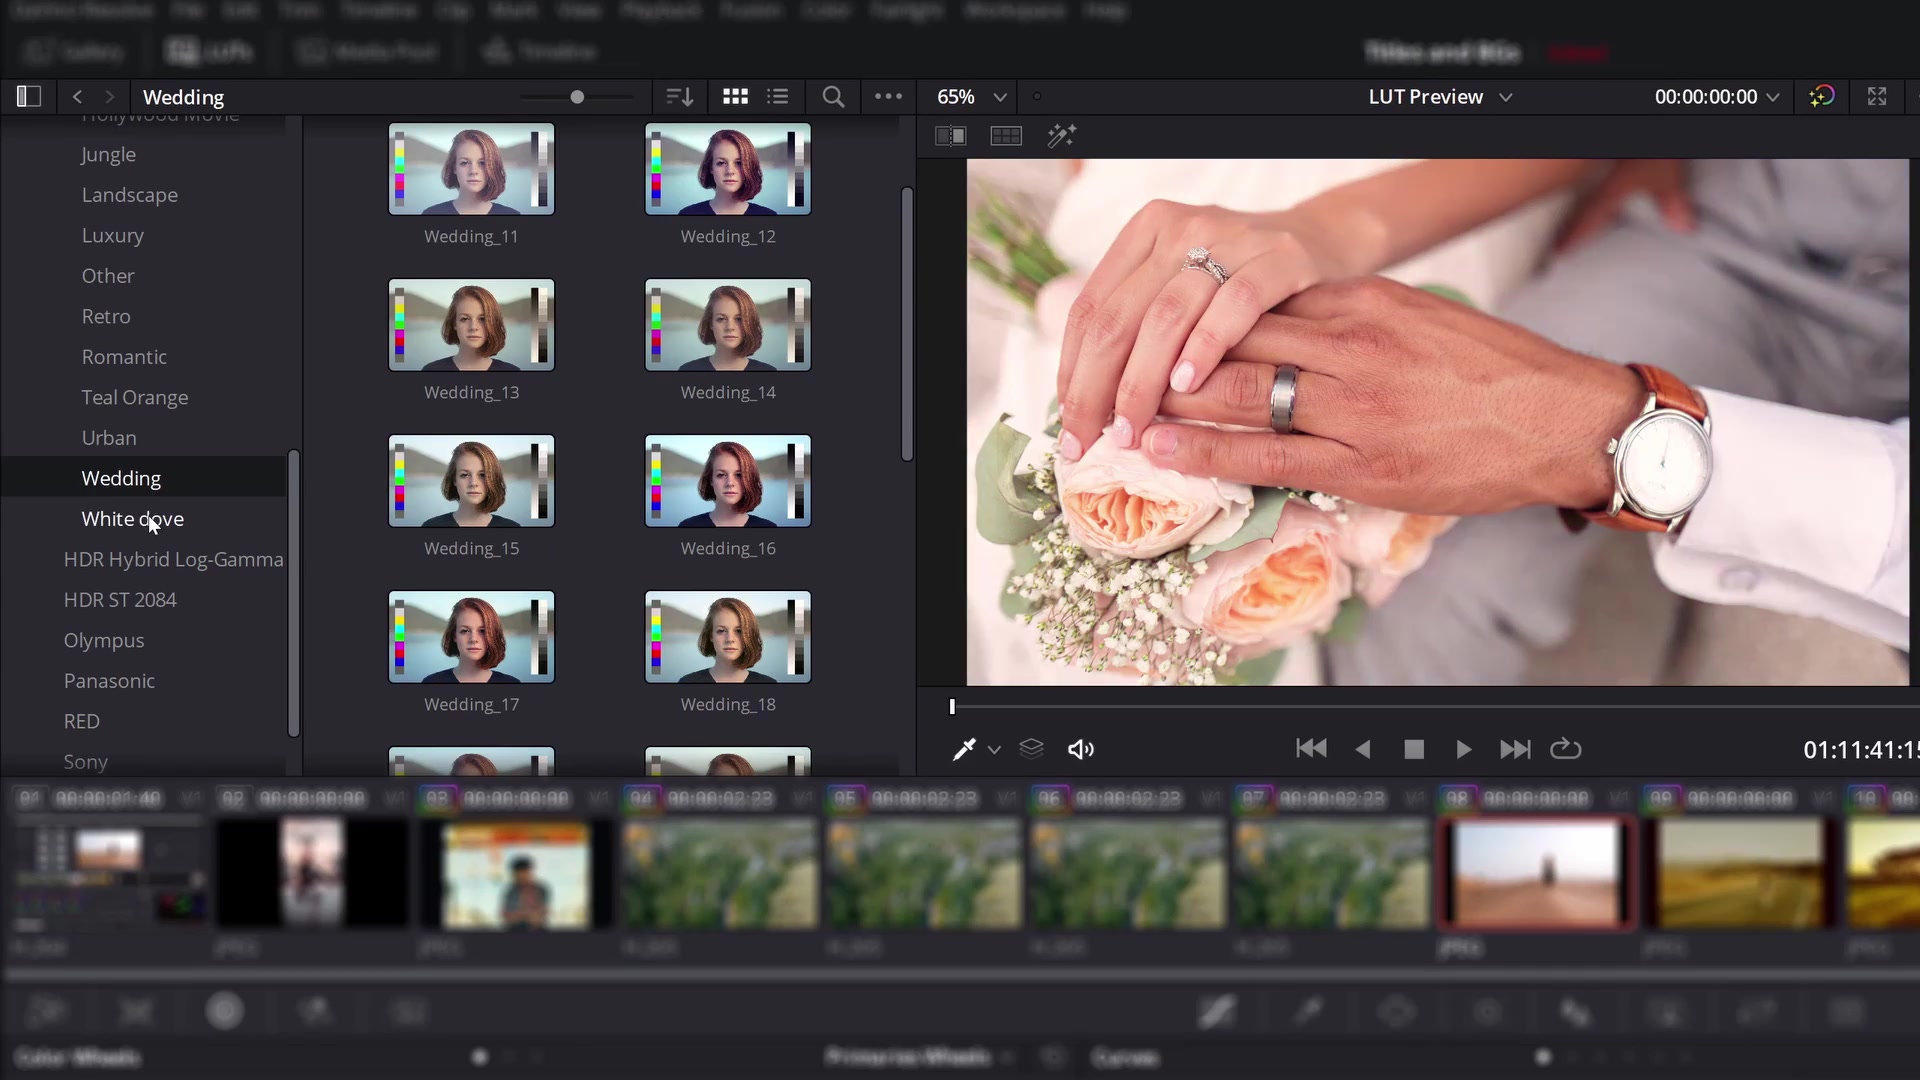This screenshot has width=1920, height=1080.
Task: Click stop button in transport controls
Action: (1412, 748)
